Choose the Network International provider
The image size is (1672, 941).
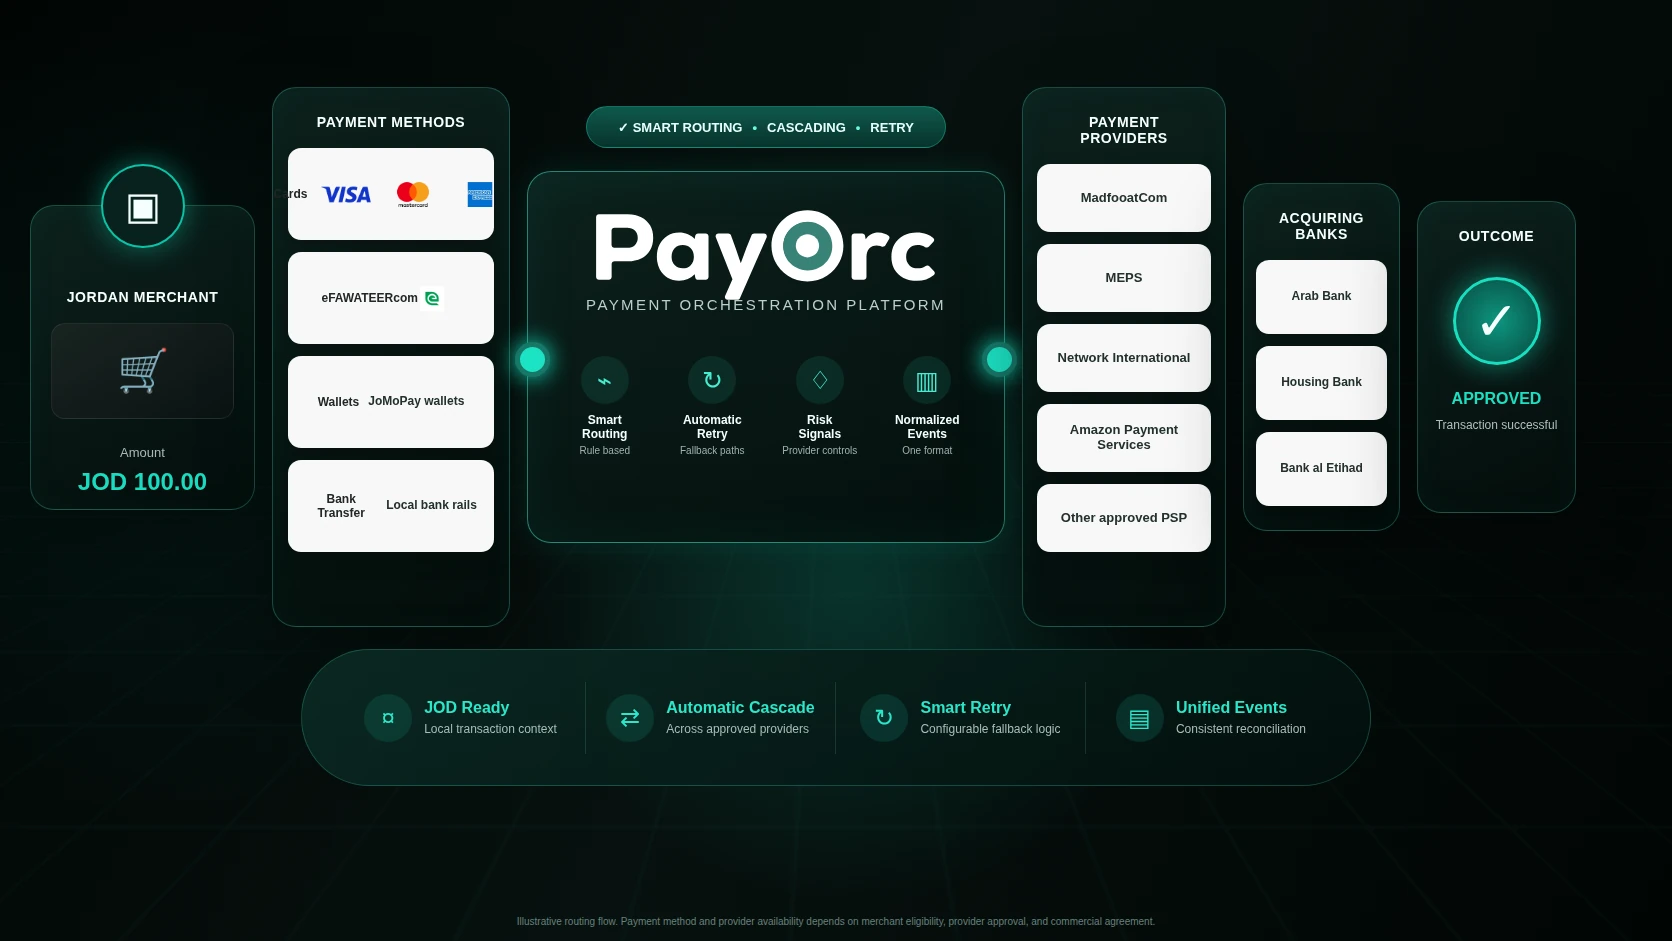pyautogui.click(x=1124, y=358)
